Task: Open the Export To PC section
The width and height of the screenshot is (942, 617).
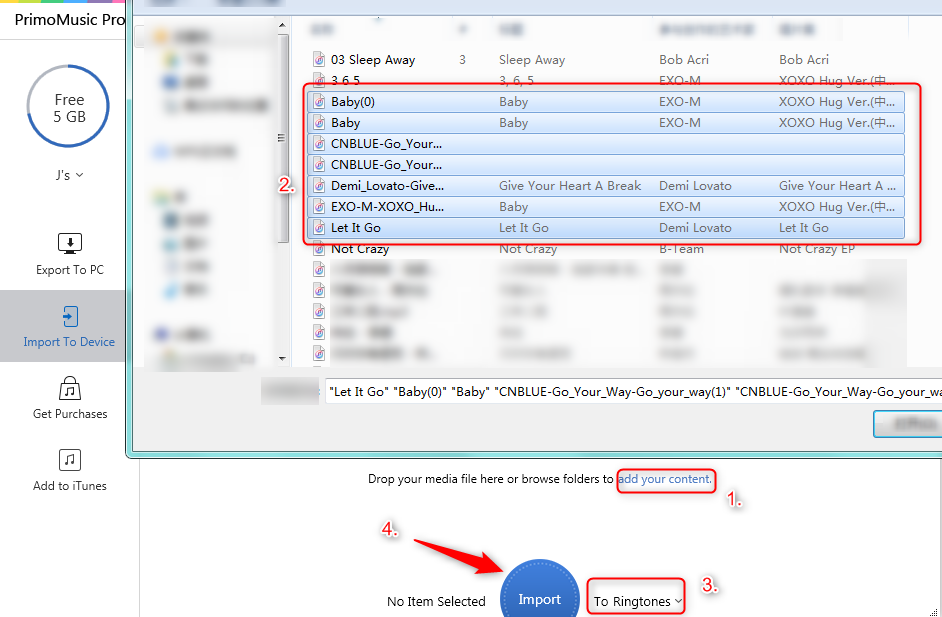Action: [70, 254]
